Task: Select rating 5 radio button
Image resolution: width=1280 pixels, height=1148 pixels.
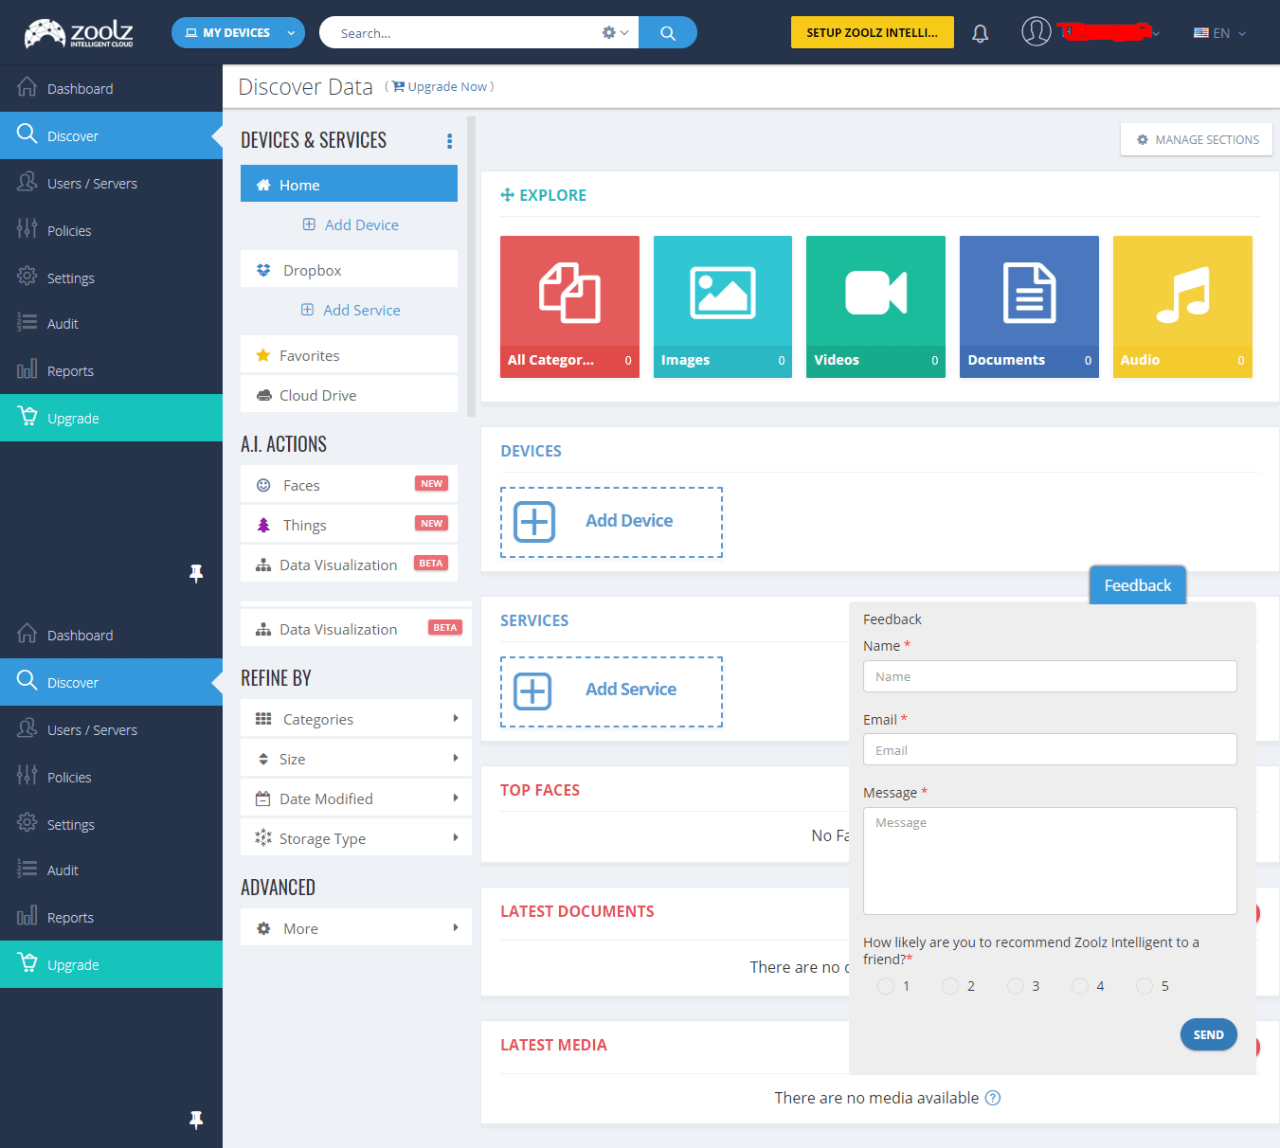Action: [x=1144, y=986]
